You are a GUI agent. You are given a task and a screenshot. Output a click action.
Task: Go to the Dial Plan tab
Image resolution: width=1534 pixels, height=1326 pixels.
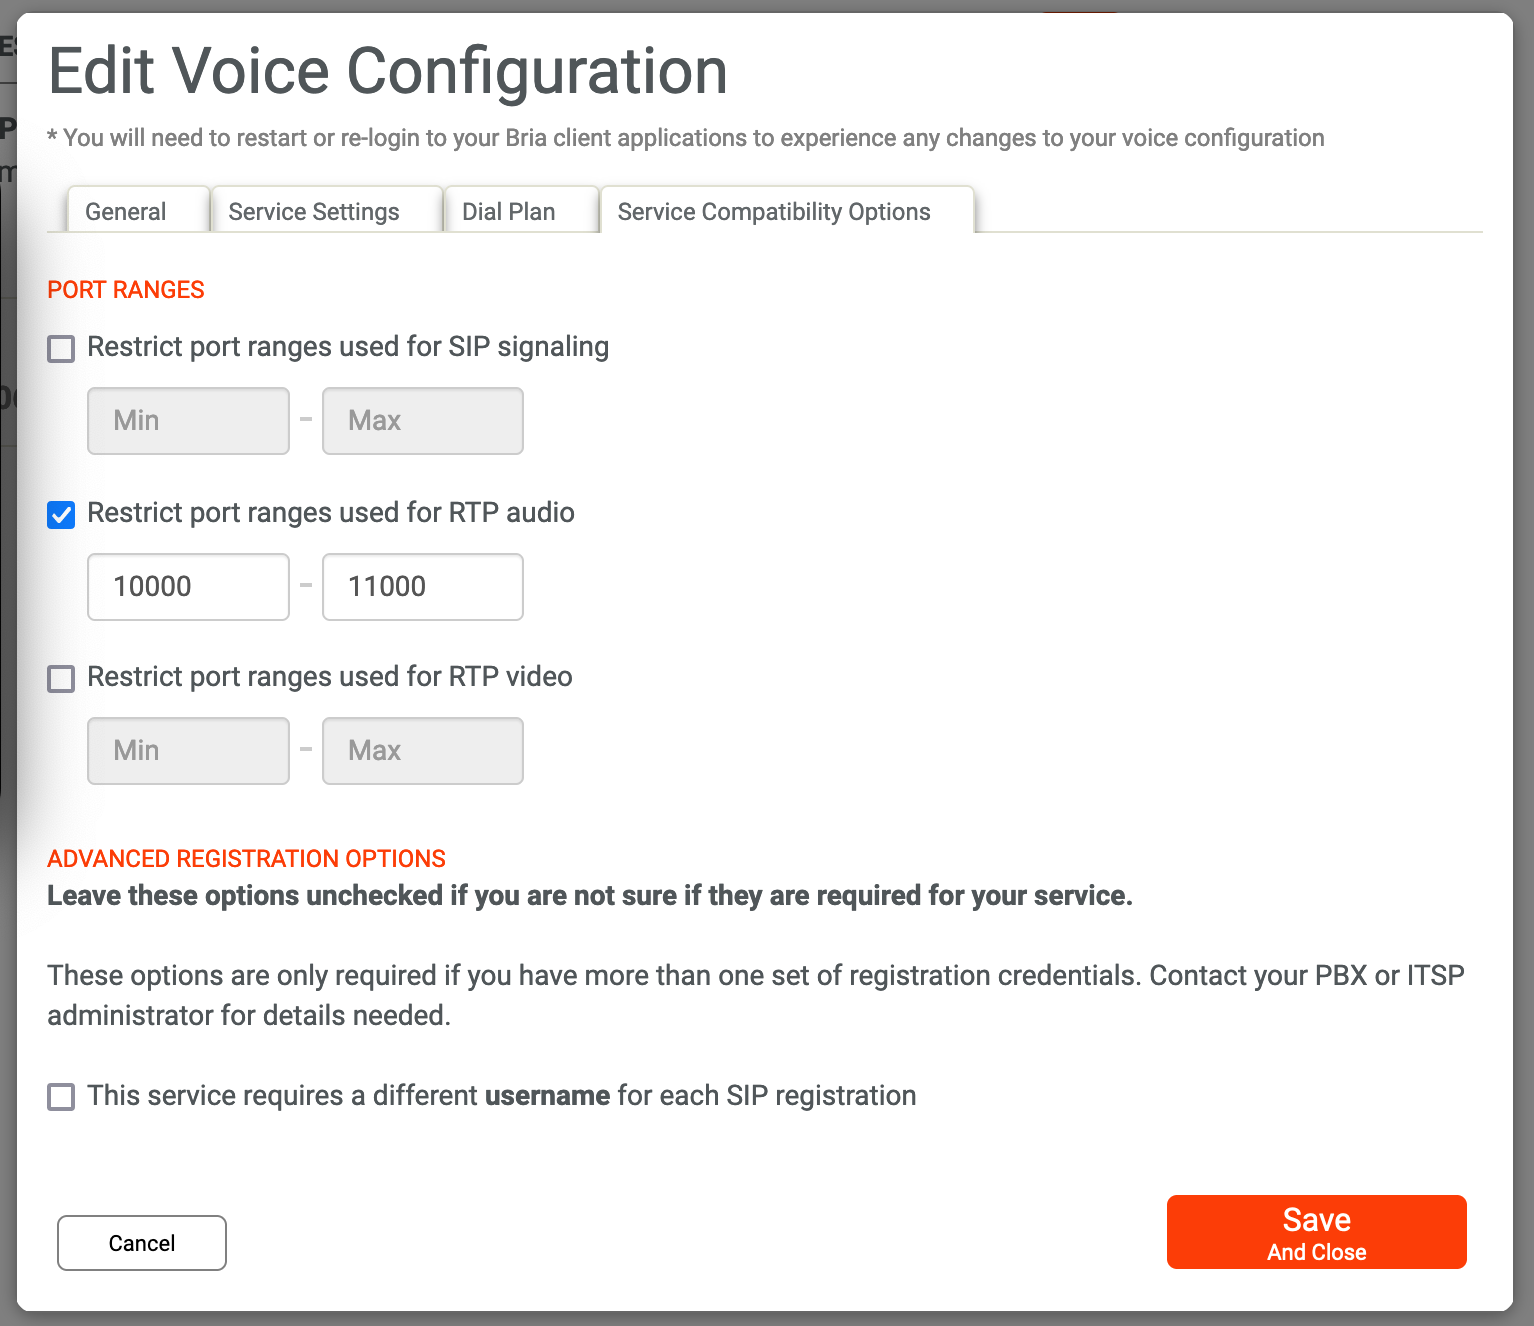[509, 211]
